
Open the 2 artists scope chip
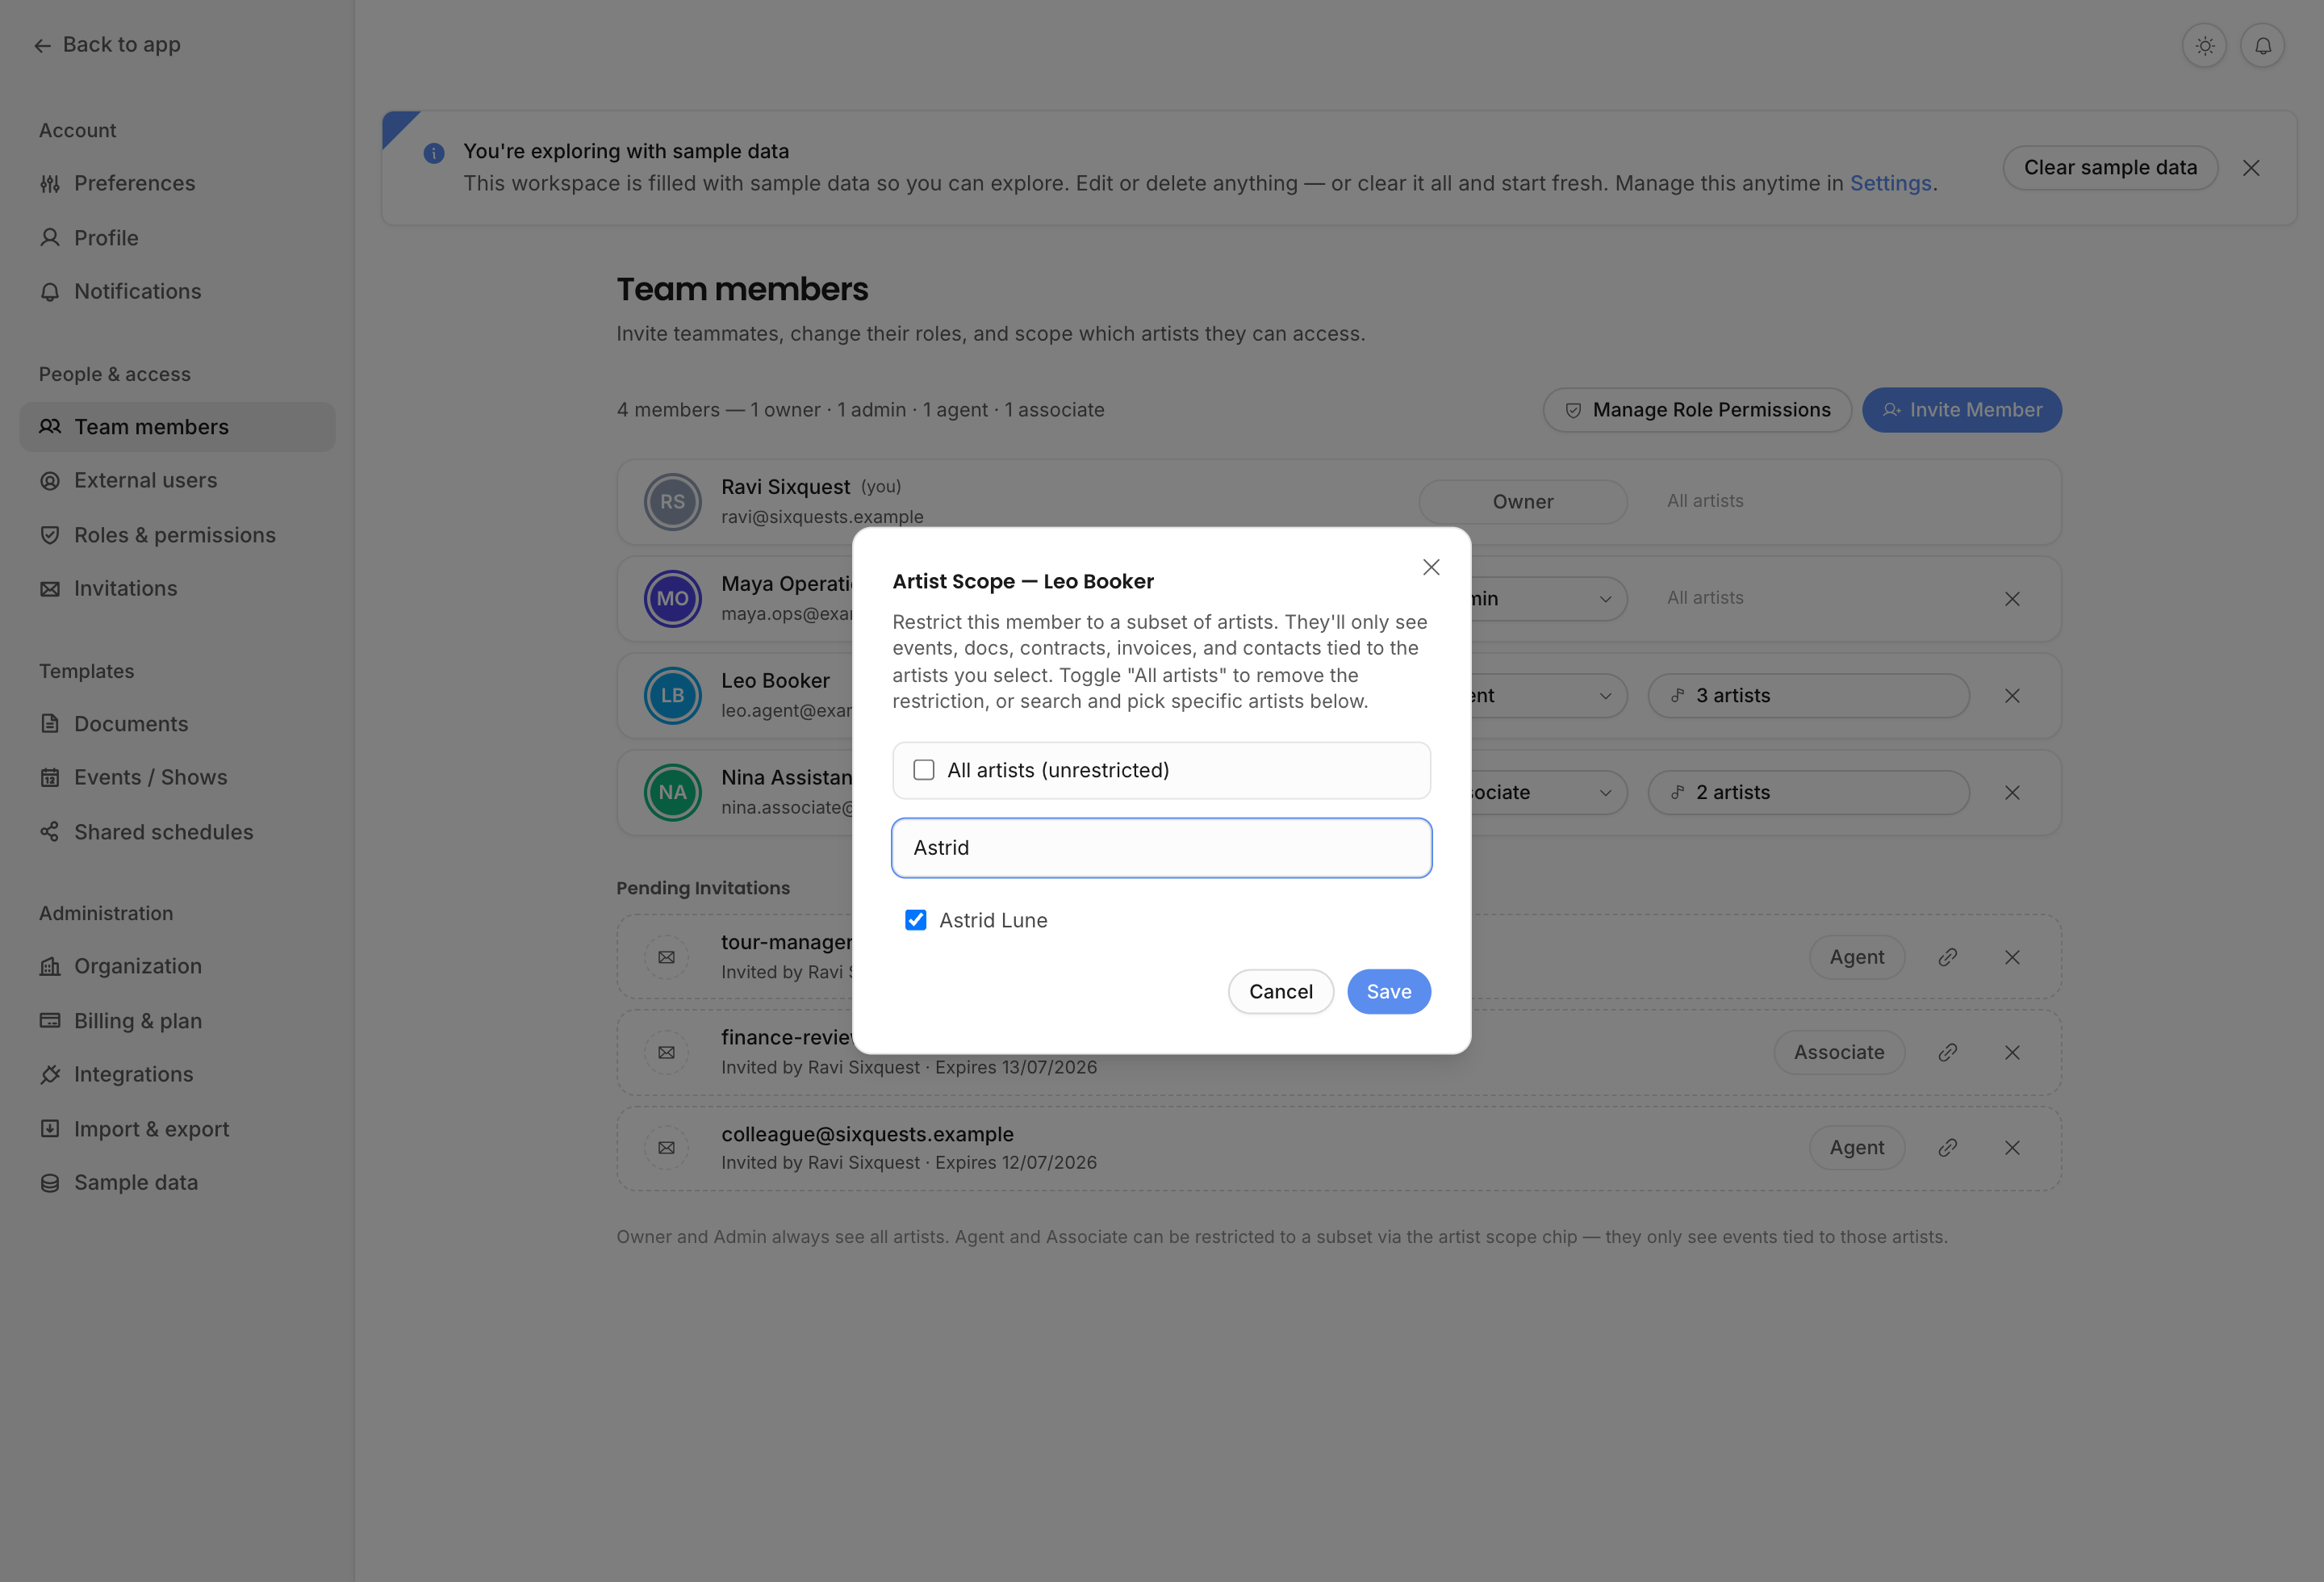pyautogui.click(x=1808, y=793)
